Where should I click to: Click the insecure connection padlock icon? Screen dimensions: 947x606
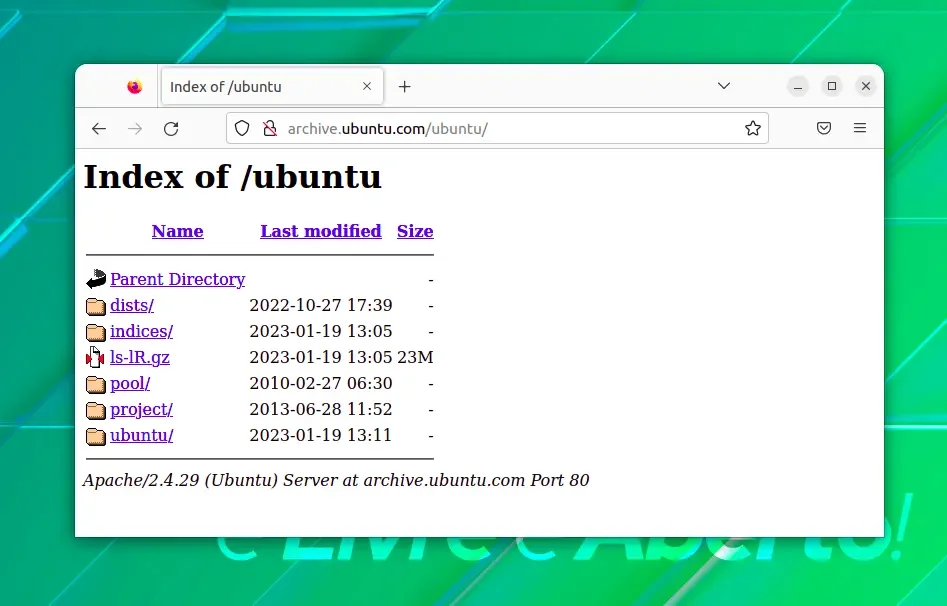[x=270, y=128]
